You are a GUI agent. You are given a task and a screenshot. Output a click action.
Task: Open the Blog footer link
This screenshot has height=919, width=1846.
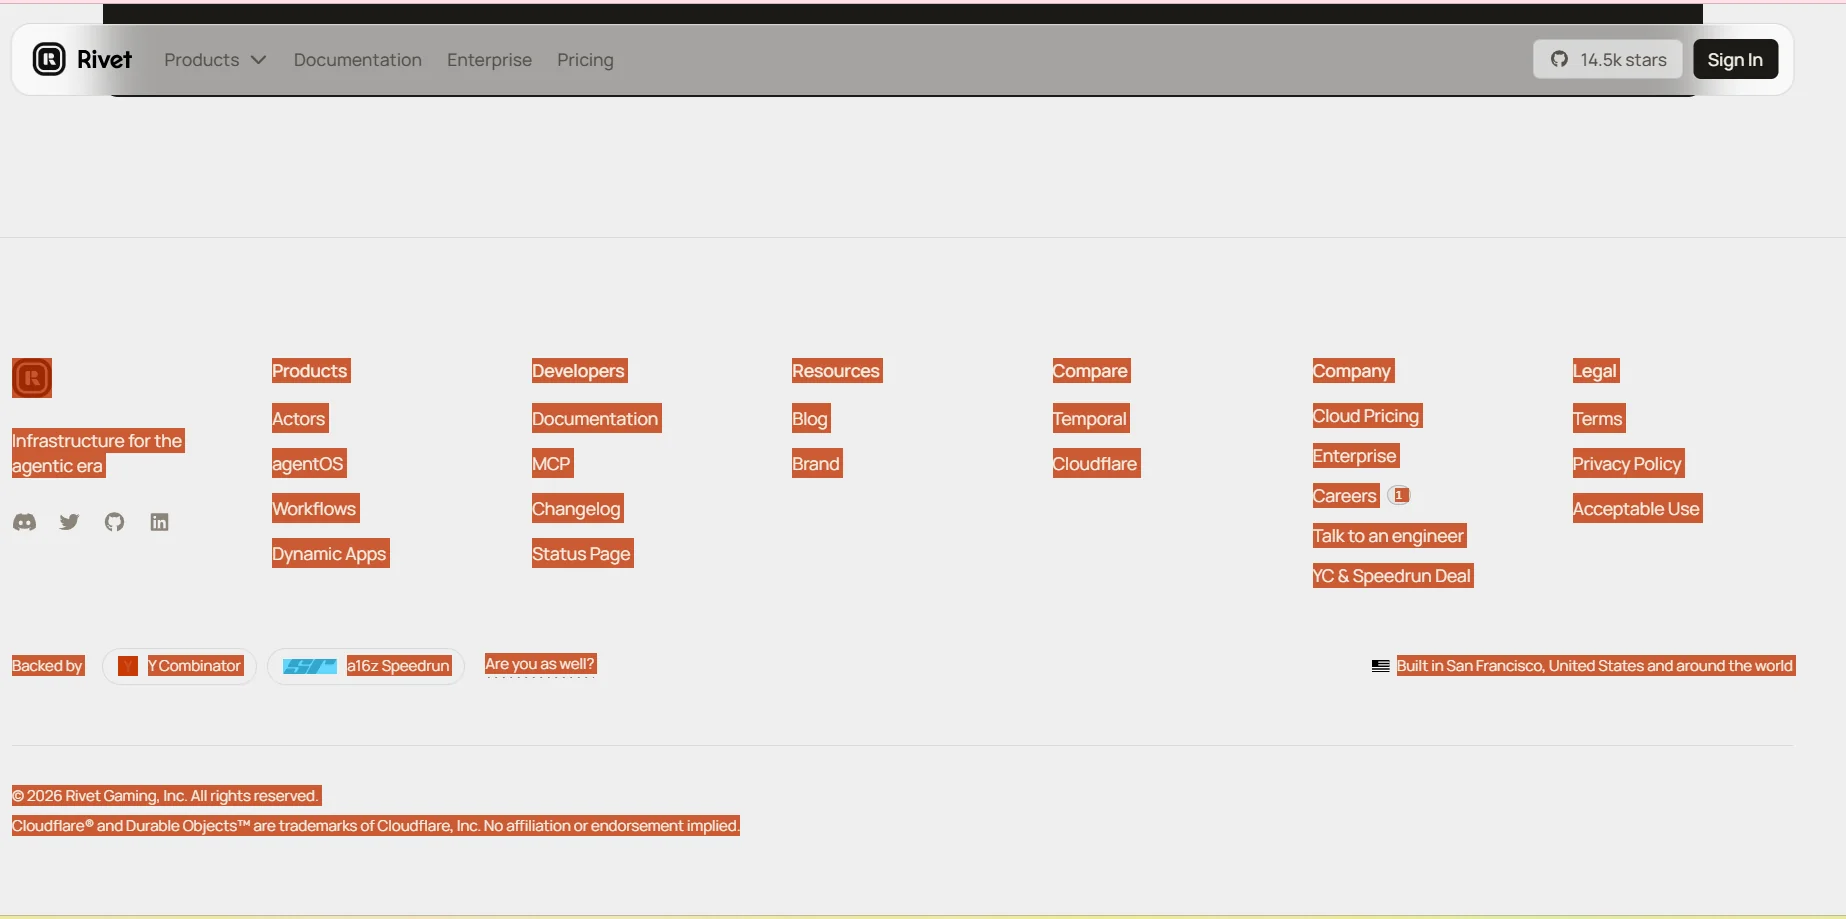(811, 419)
